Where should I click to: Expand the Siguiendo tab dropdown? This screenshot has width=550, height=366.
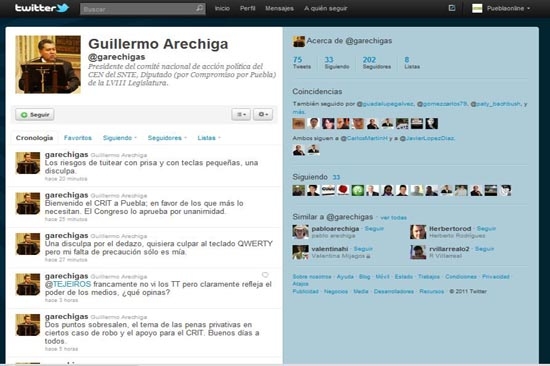[x=120, y=138]
